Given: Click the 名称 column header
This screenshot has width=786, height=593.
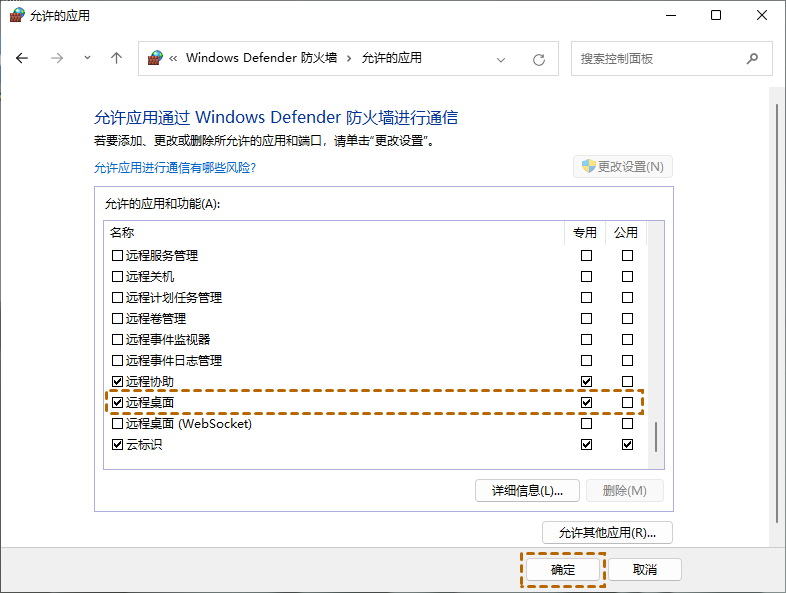Looking at the screenshot, I should 334,233.
